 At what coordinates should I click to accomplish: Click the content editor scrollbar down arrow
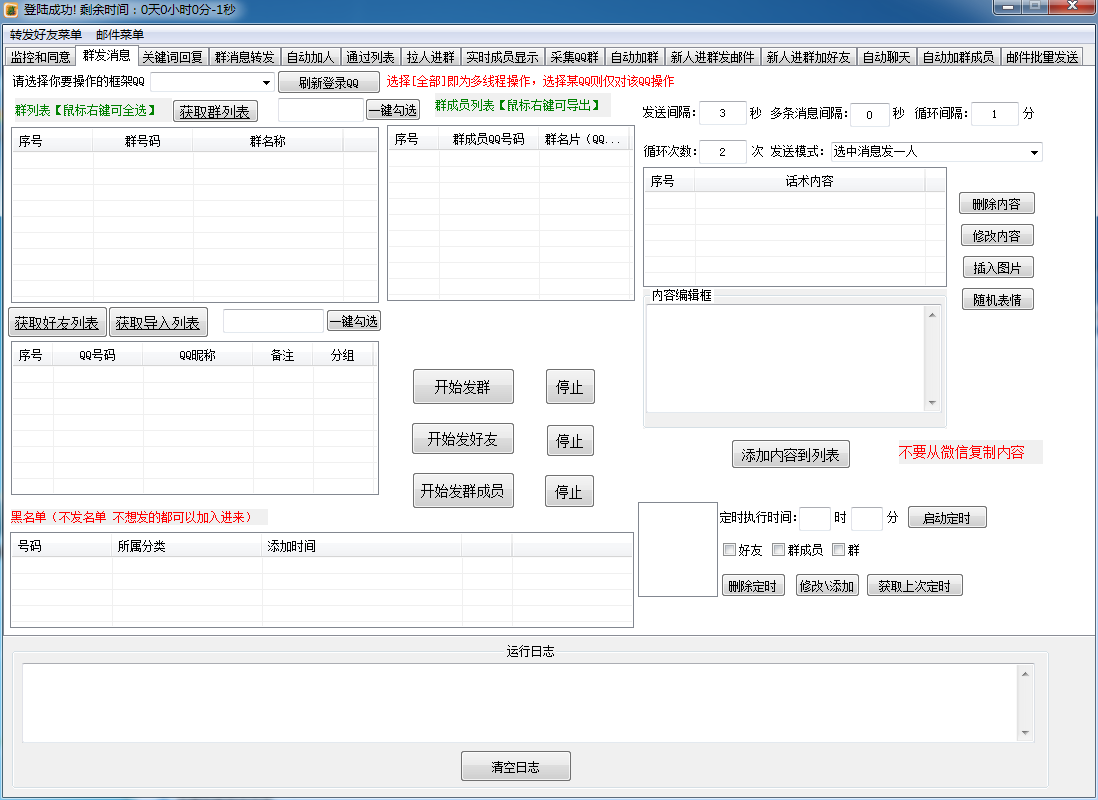coord(932,403)
